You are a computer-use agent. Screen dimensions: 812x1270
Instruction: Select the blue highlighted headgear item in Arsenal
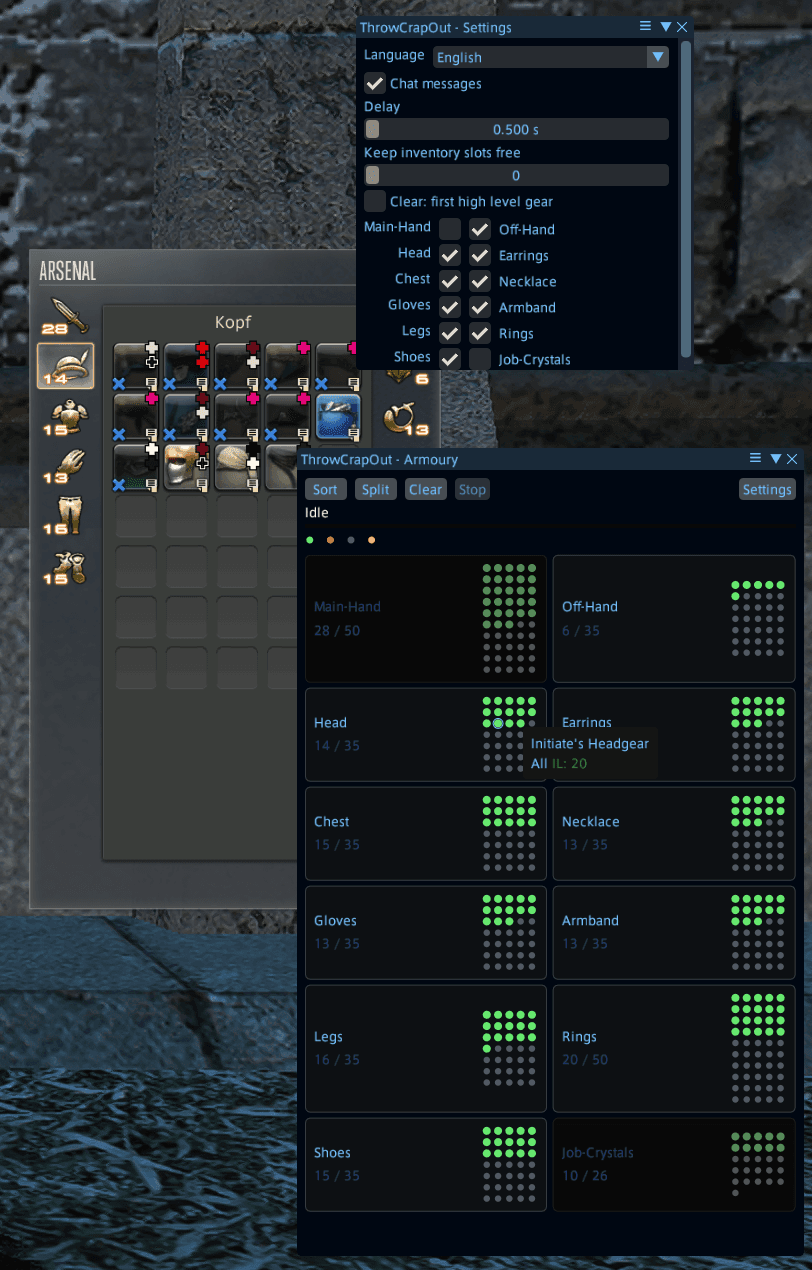pyautogui.click(x=338, y=416)
